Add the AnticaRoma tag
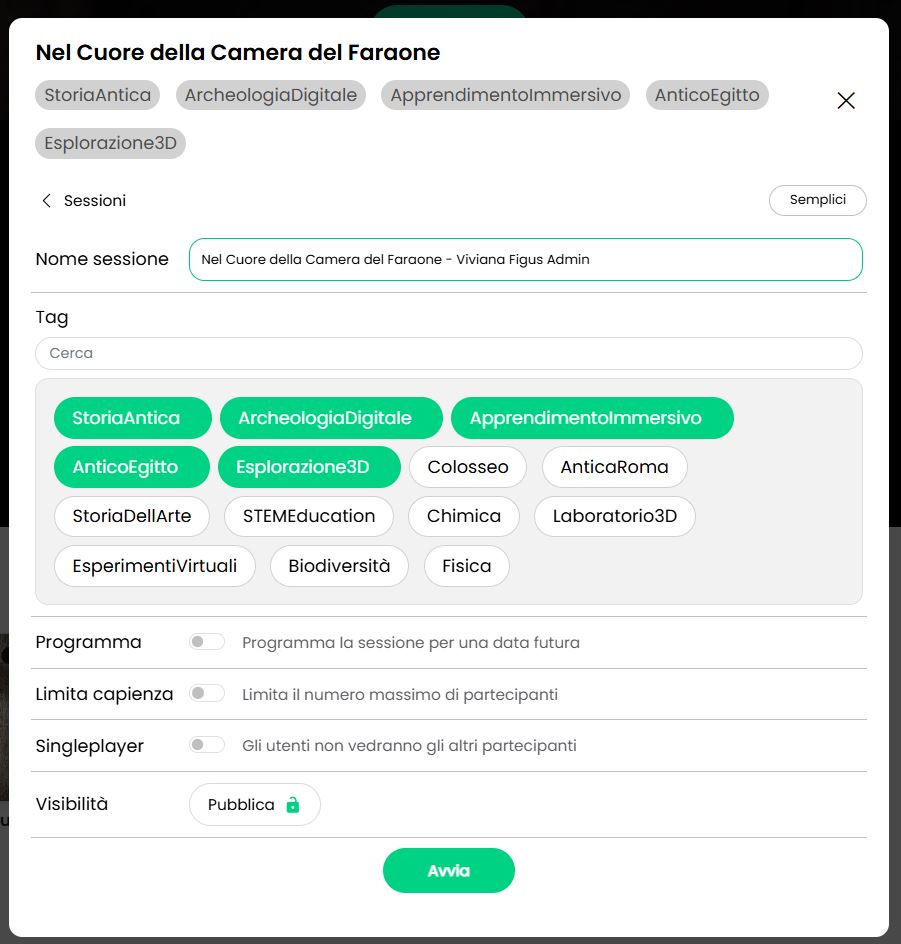 click(x=615, y=466)
